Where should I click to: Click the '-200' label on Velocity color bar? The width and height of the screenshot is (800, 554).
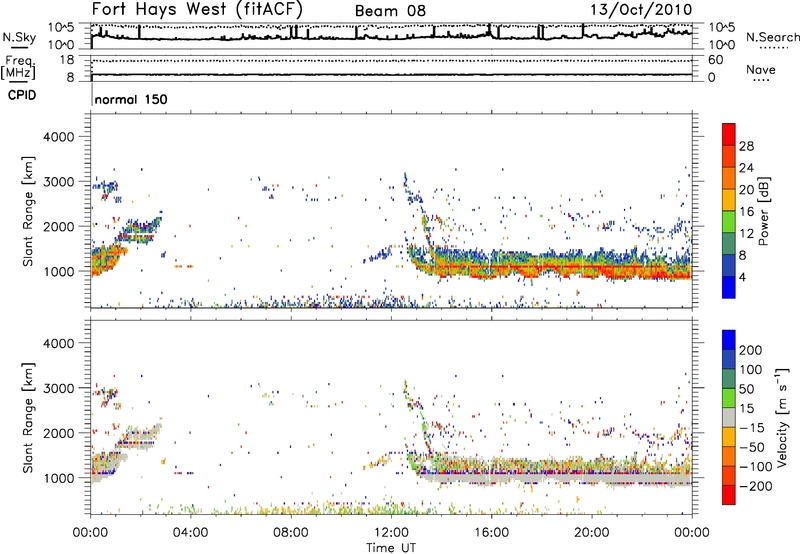(756, 486)
